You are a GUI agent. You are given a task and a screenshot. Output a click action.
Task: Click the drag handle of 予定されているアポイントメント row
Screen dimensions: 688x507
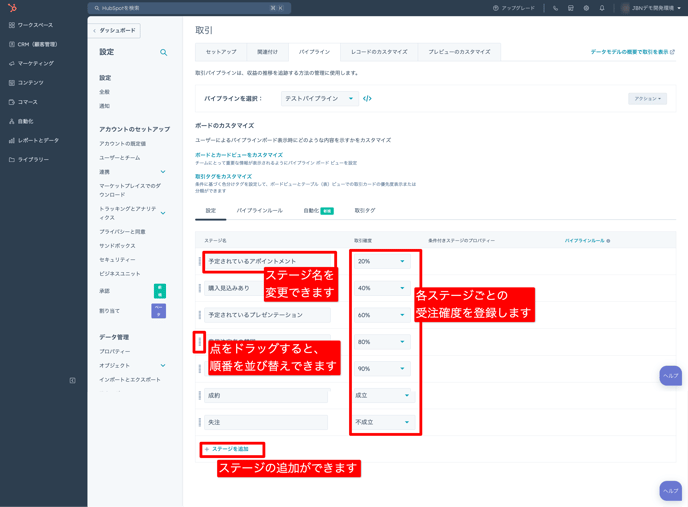click(200, 261)
